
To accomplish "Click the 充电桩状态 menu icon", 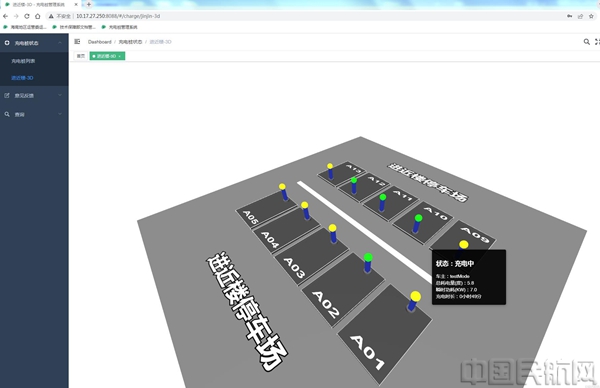I will 7,43.
